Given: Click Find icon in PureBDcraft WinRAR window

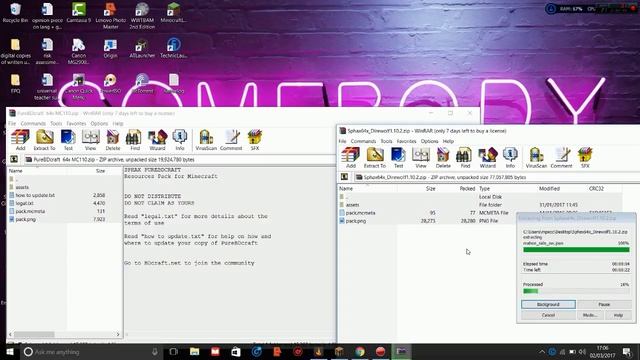Looking at the screenshot, I should 134,140.
